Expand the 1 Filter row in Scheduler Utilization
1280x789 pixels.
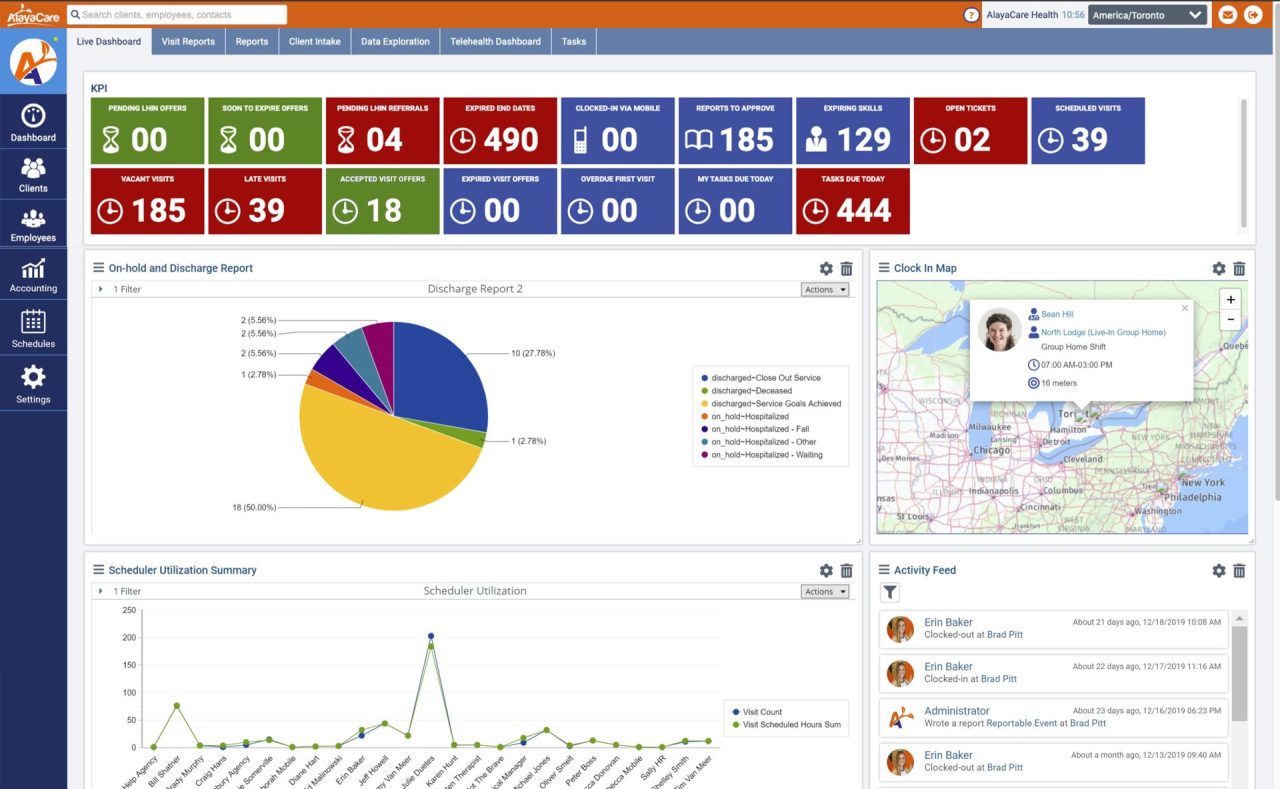point(120,591)
